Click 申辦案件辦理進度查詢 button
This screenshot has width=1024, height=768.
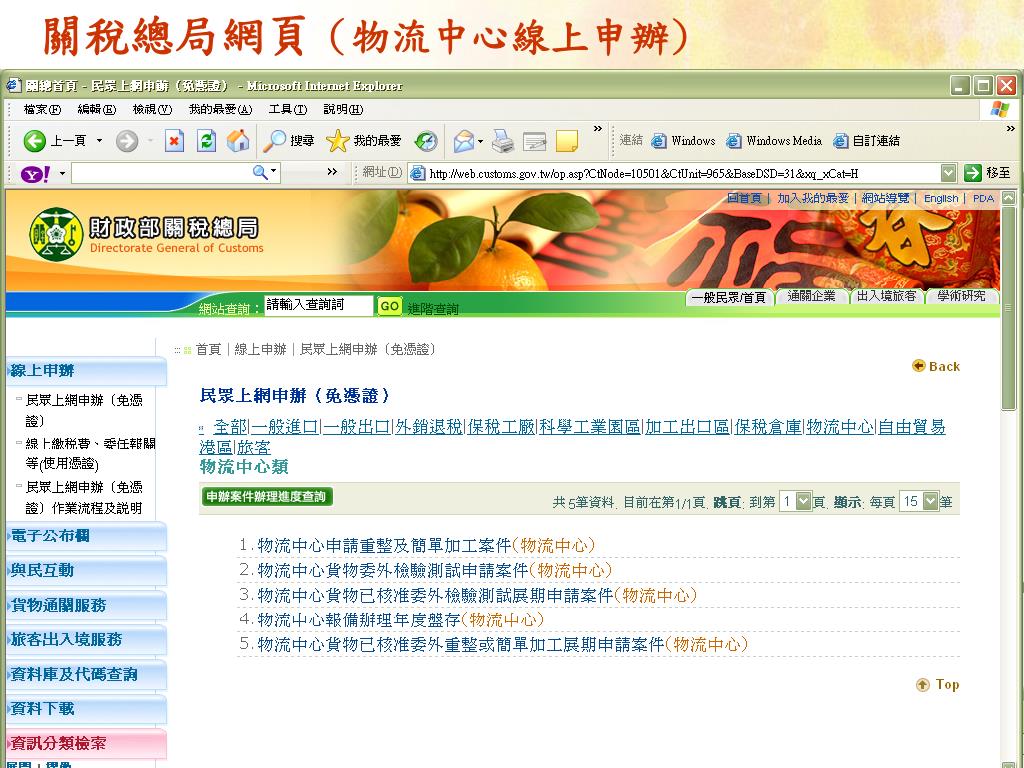tap(266, 496)
